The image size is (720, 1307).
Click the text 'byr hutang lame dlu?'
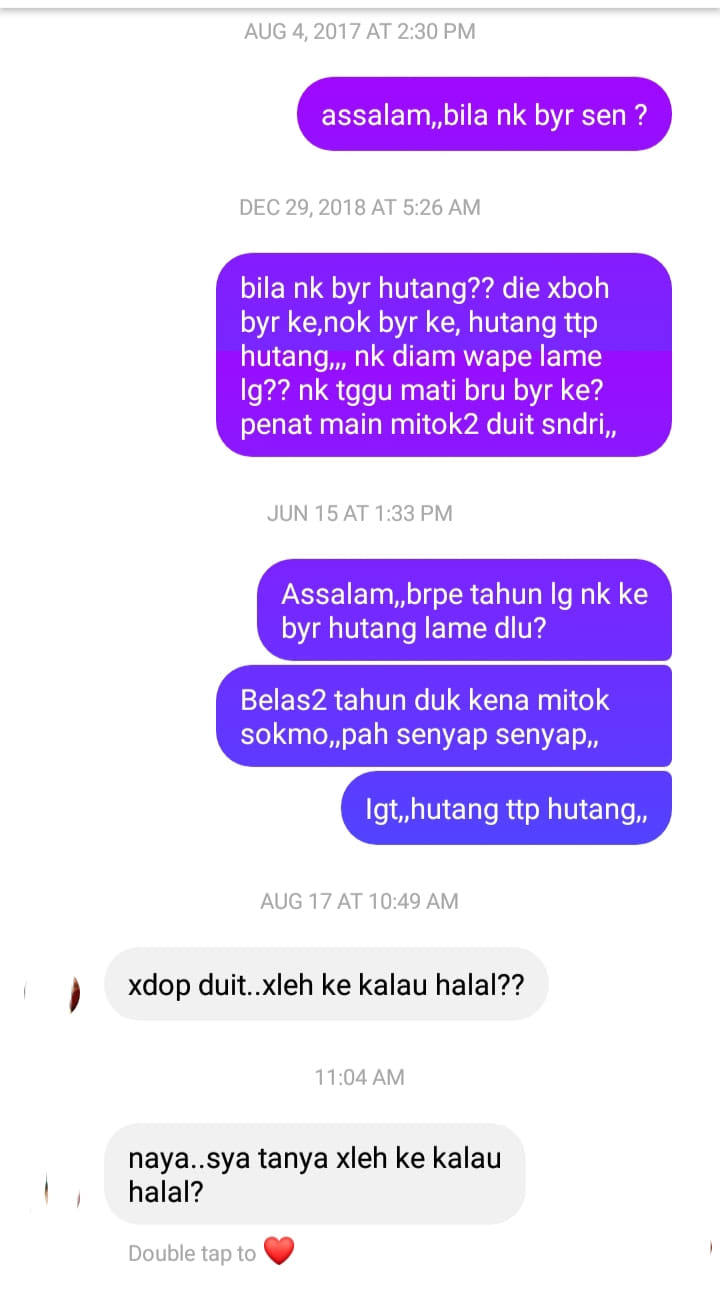(413, 630)
